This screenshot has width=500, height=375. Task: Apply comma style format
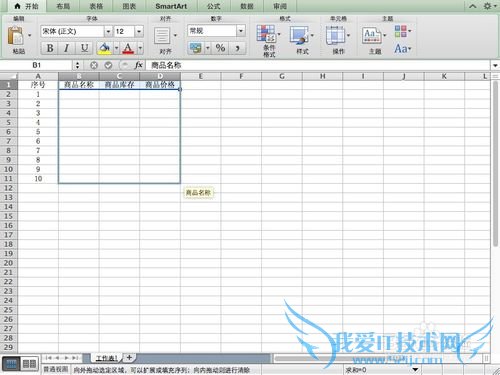(x=238, y=48)
